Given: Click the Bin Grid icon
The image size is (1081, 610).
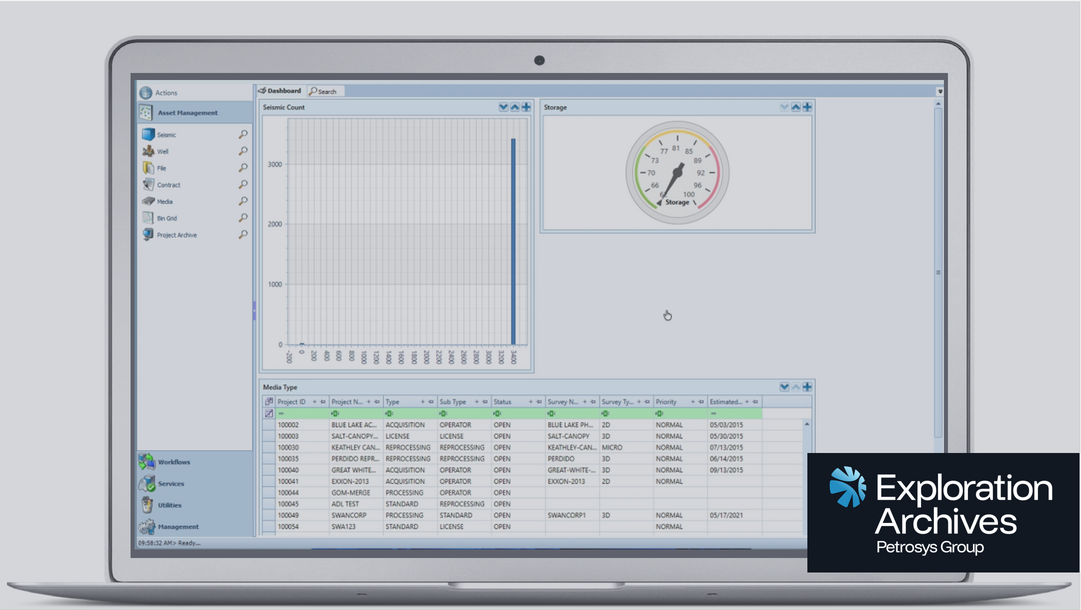Looking at the screenshot, I should tap(148, 218).
